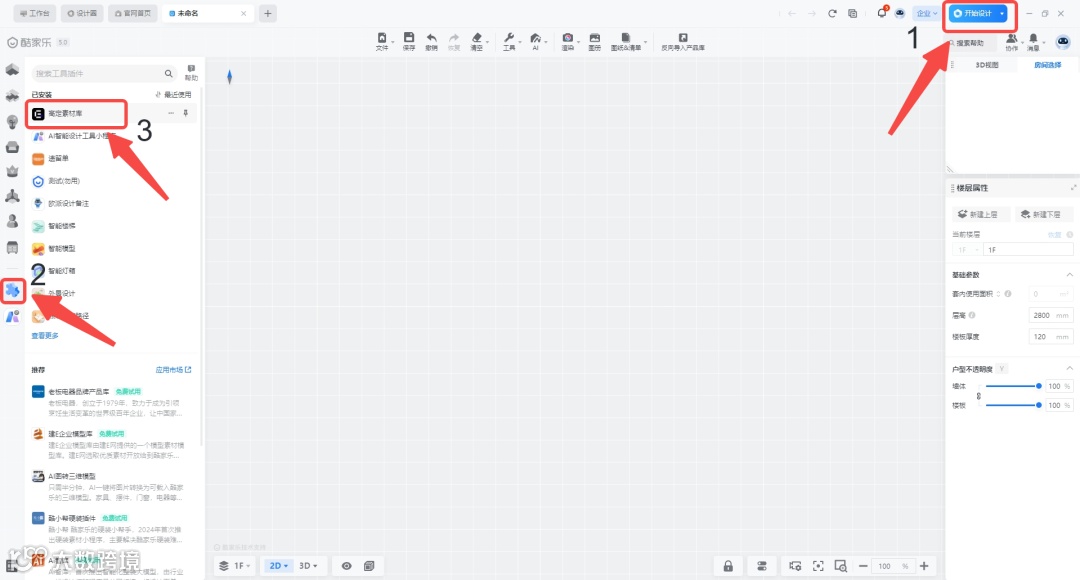Click the 查看更多 link
This screenshot has width=1080, height=580.
[x=45, y=335]
